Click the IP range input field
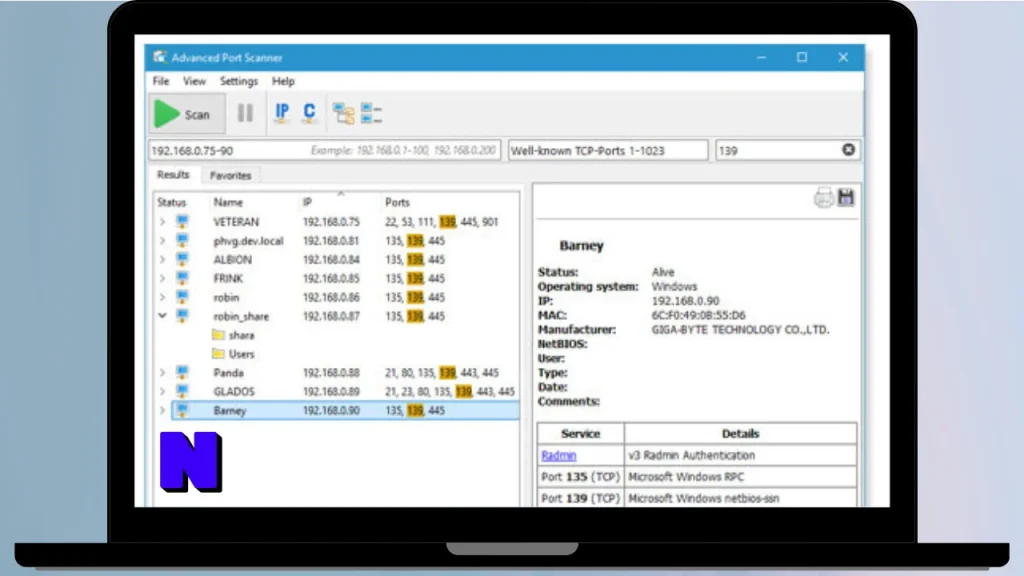 point(325,150)
